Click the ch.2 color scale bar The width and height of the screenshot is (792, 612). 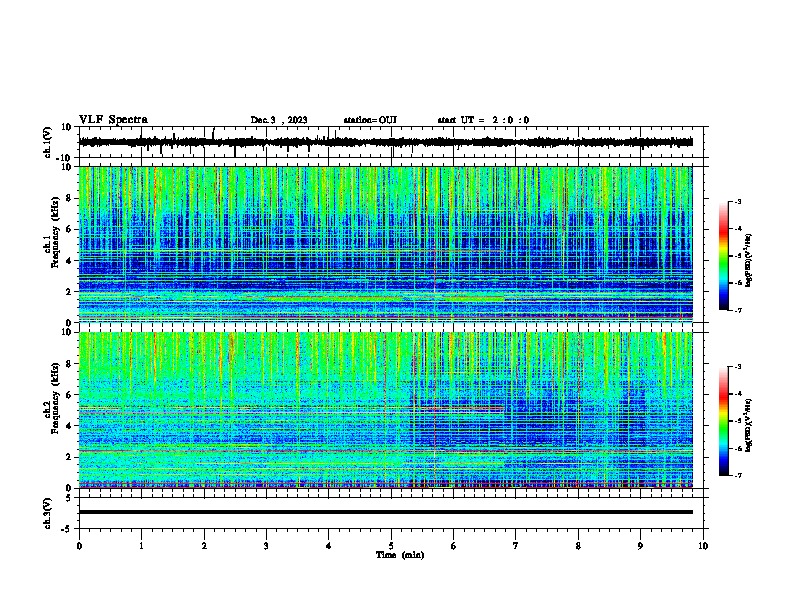click(724, 421)
